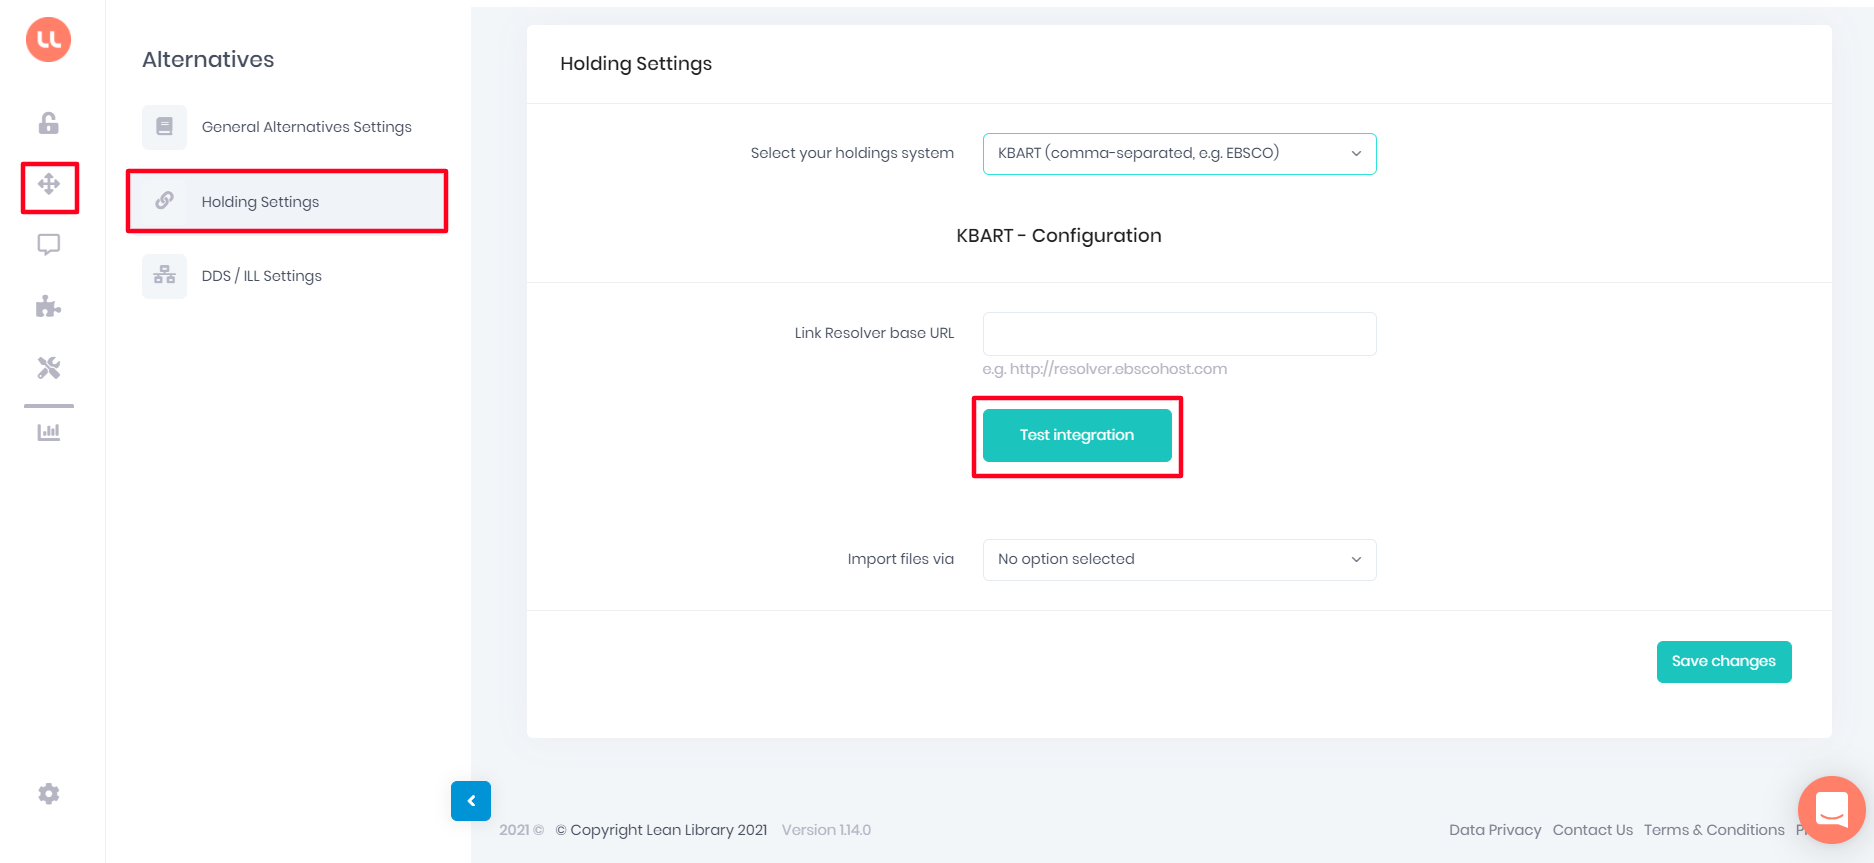This screenshot has height=863, width=1874.
Task: Open the speech bubble messages sidebar icon
Action: [49, 245]
